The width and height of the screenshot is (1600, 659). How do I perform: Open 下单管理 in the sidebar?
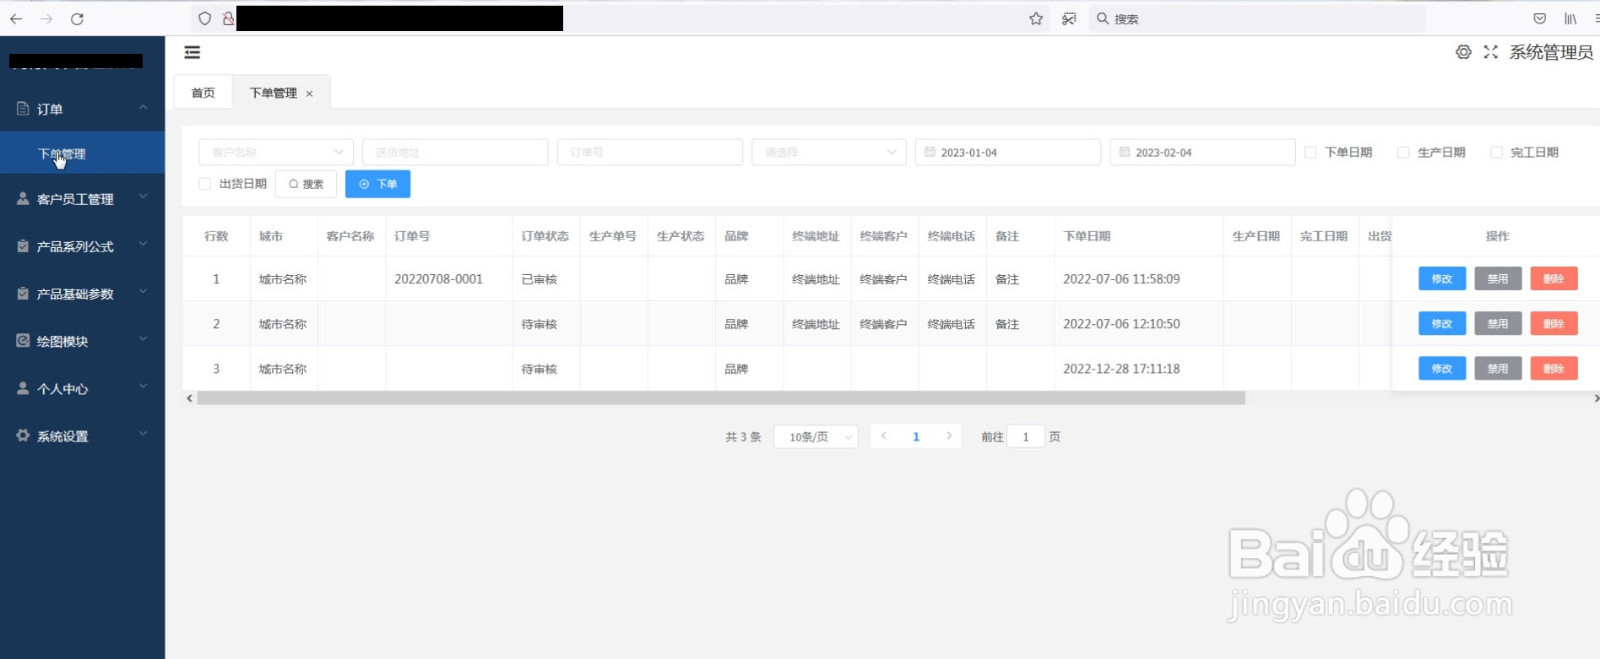82,154
